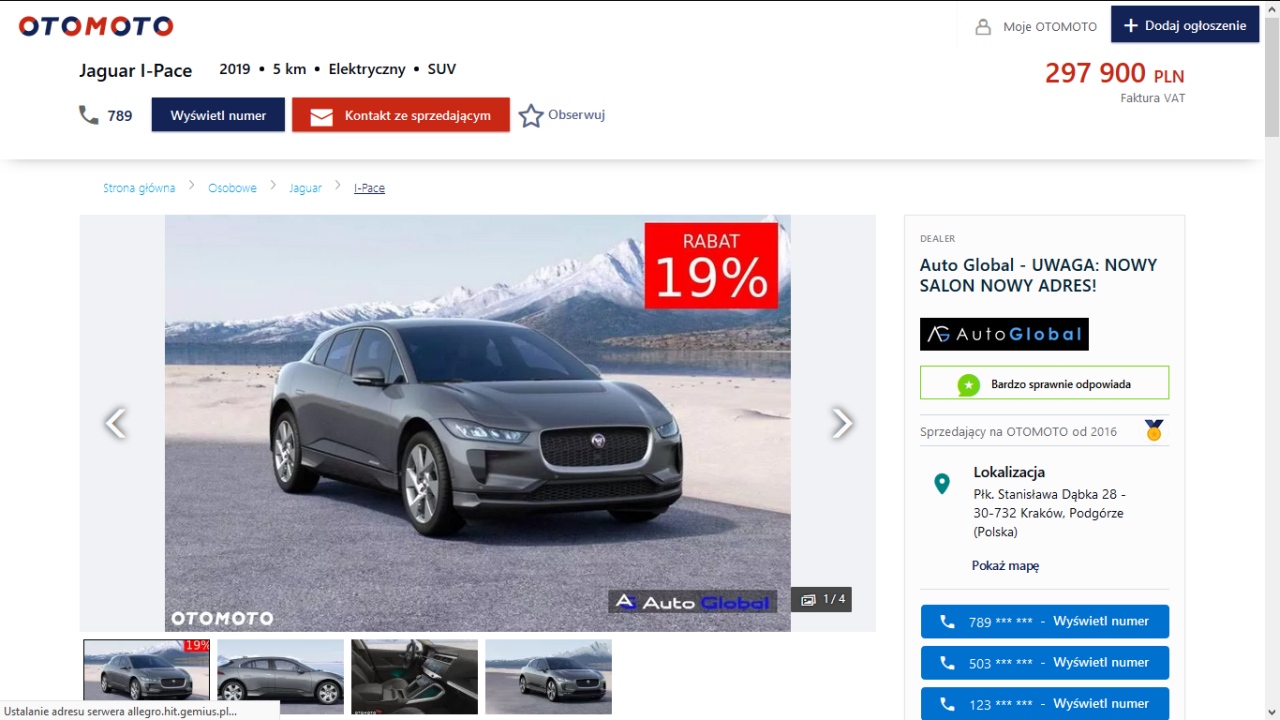
Task: Click the 297 900 PLN price
Action: click(x=1114, y=73)
